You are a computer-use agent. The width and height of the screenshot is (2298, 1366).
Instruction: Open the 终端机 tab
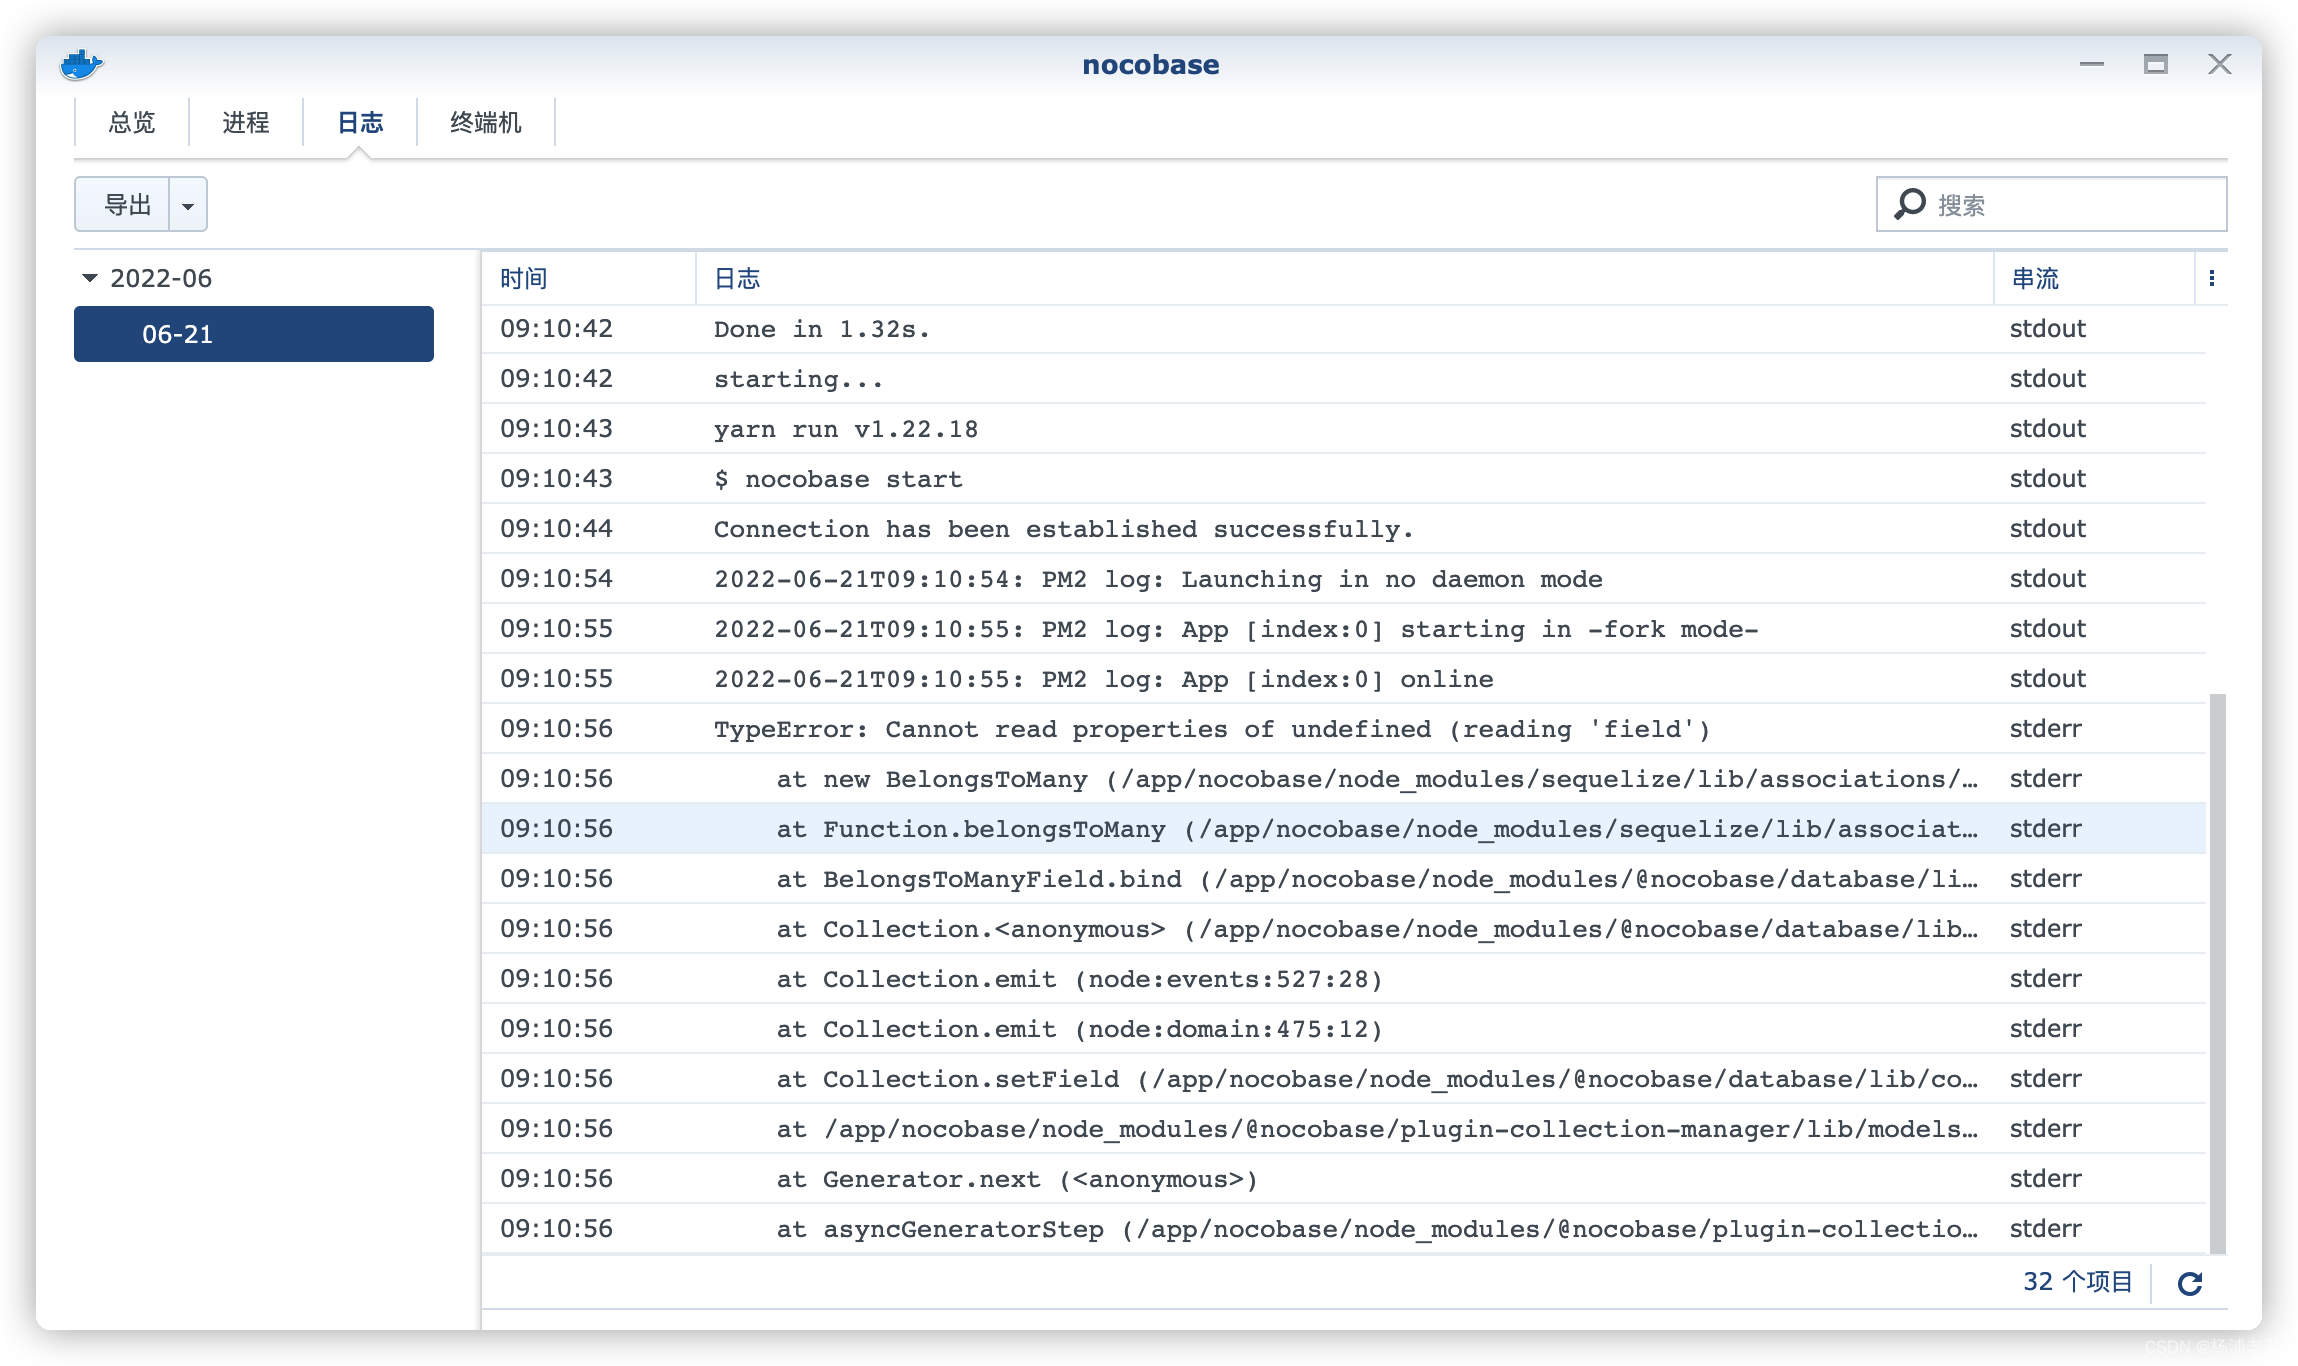coord(486,122)
